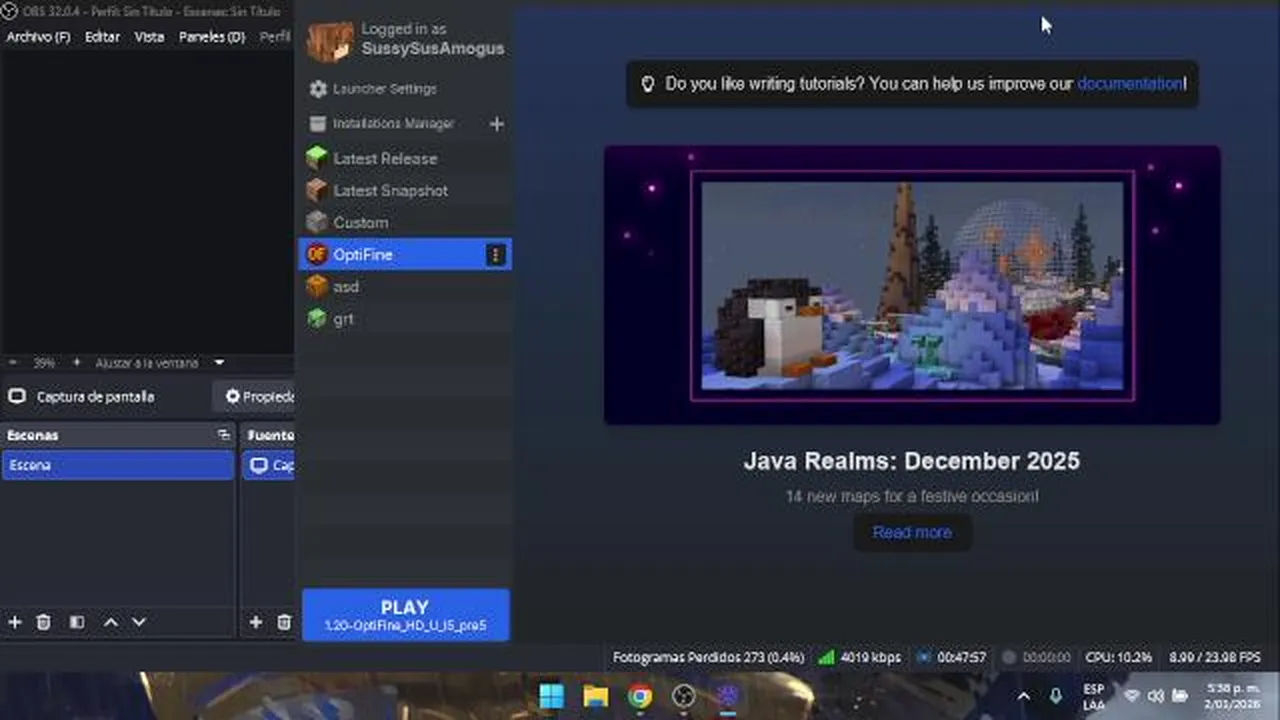The width and height of the screenshot is (1280, 720).
Task: Click Escenas panel dock icon
Action: point(223,435)
